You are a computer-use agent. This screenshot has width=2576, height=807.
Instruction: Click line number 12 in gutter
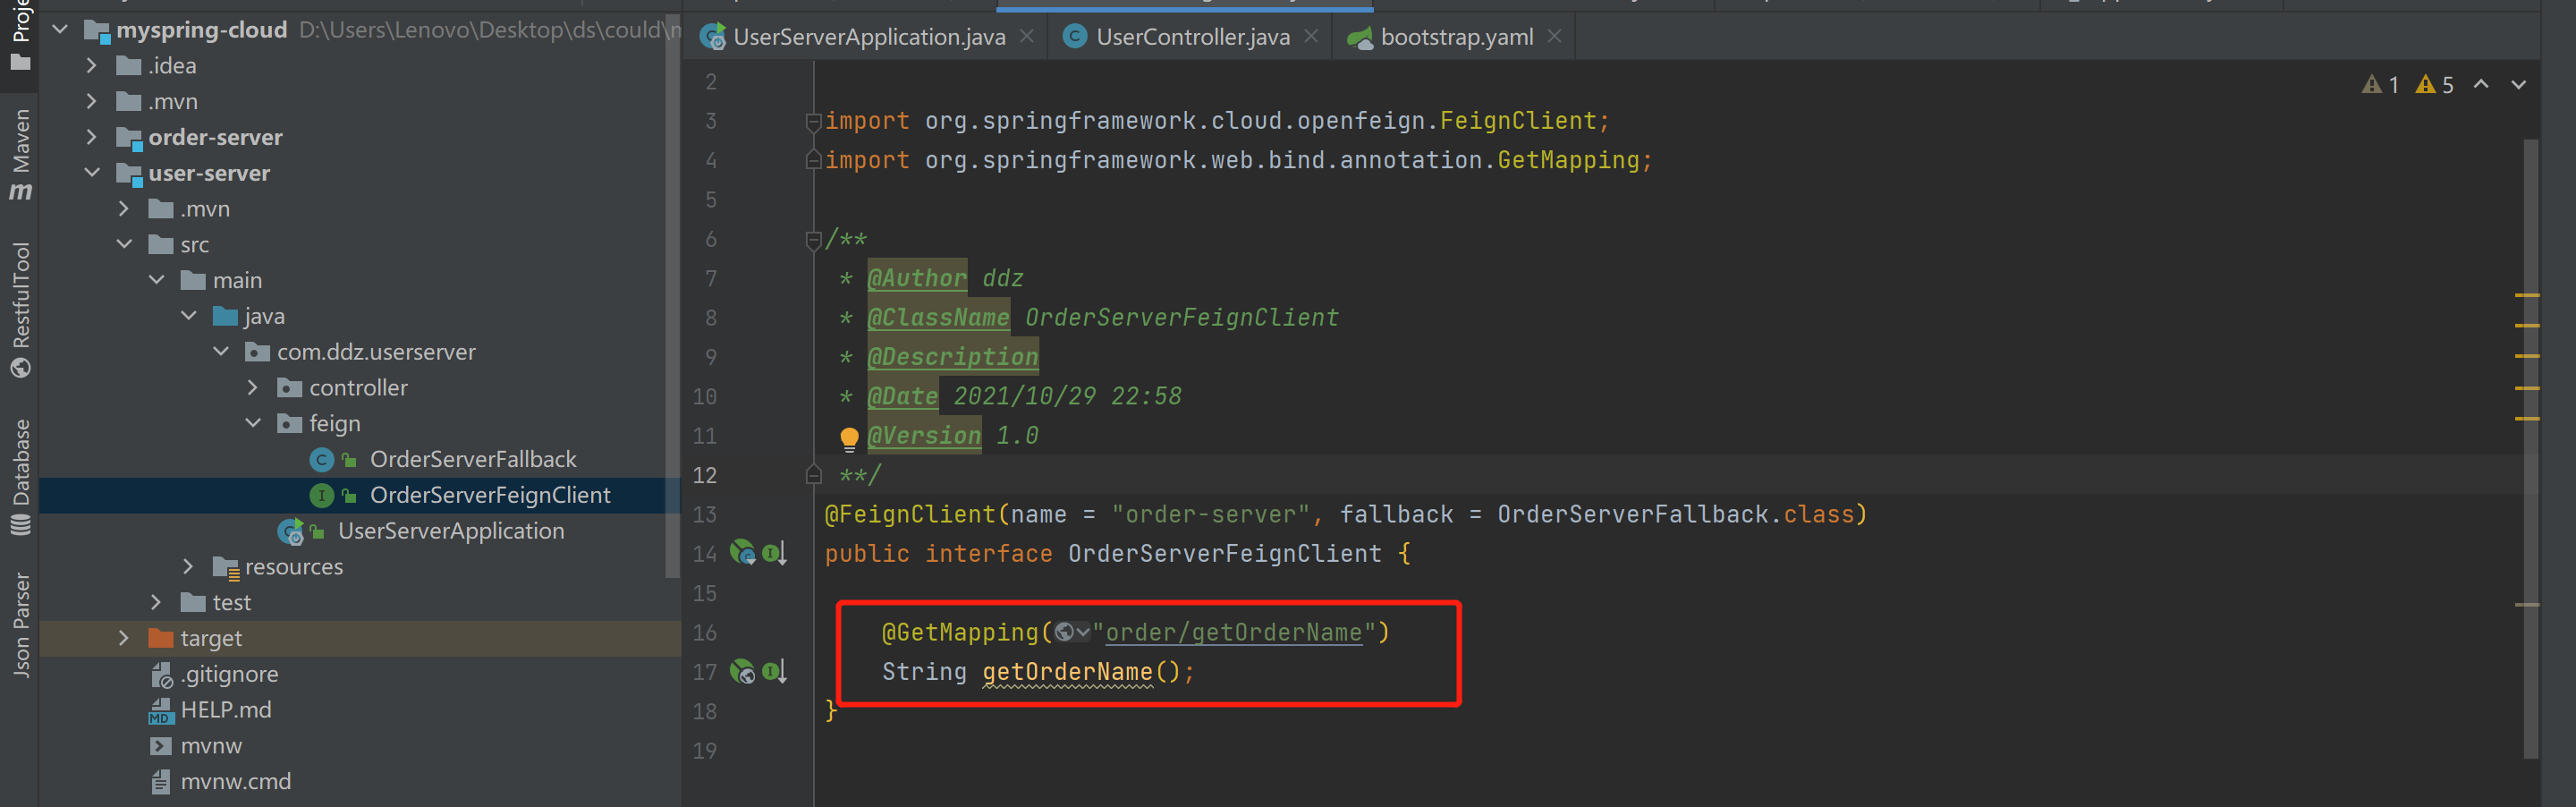(705, 475)
